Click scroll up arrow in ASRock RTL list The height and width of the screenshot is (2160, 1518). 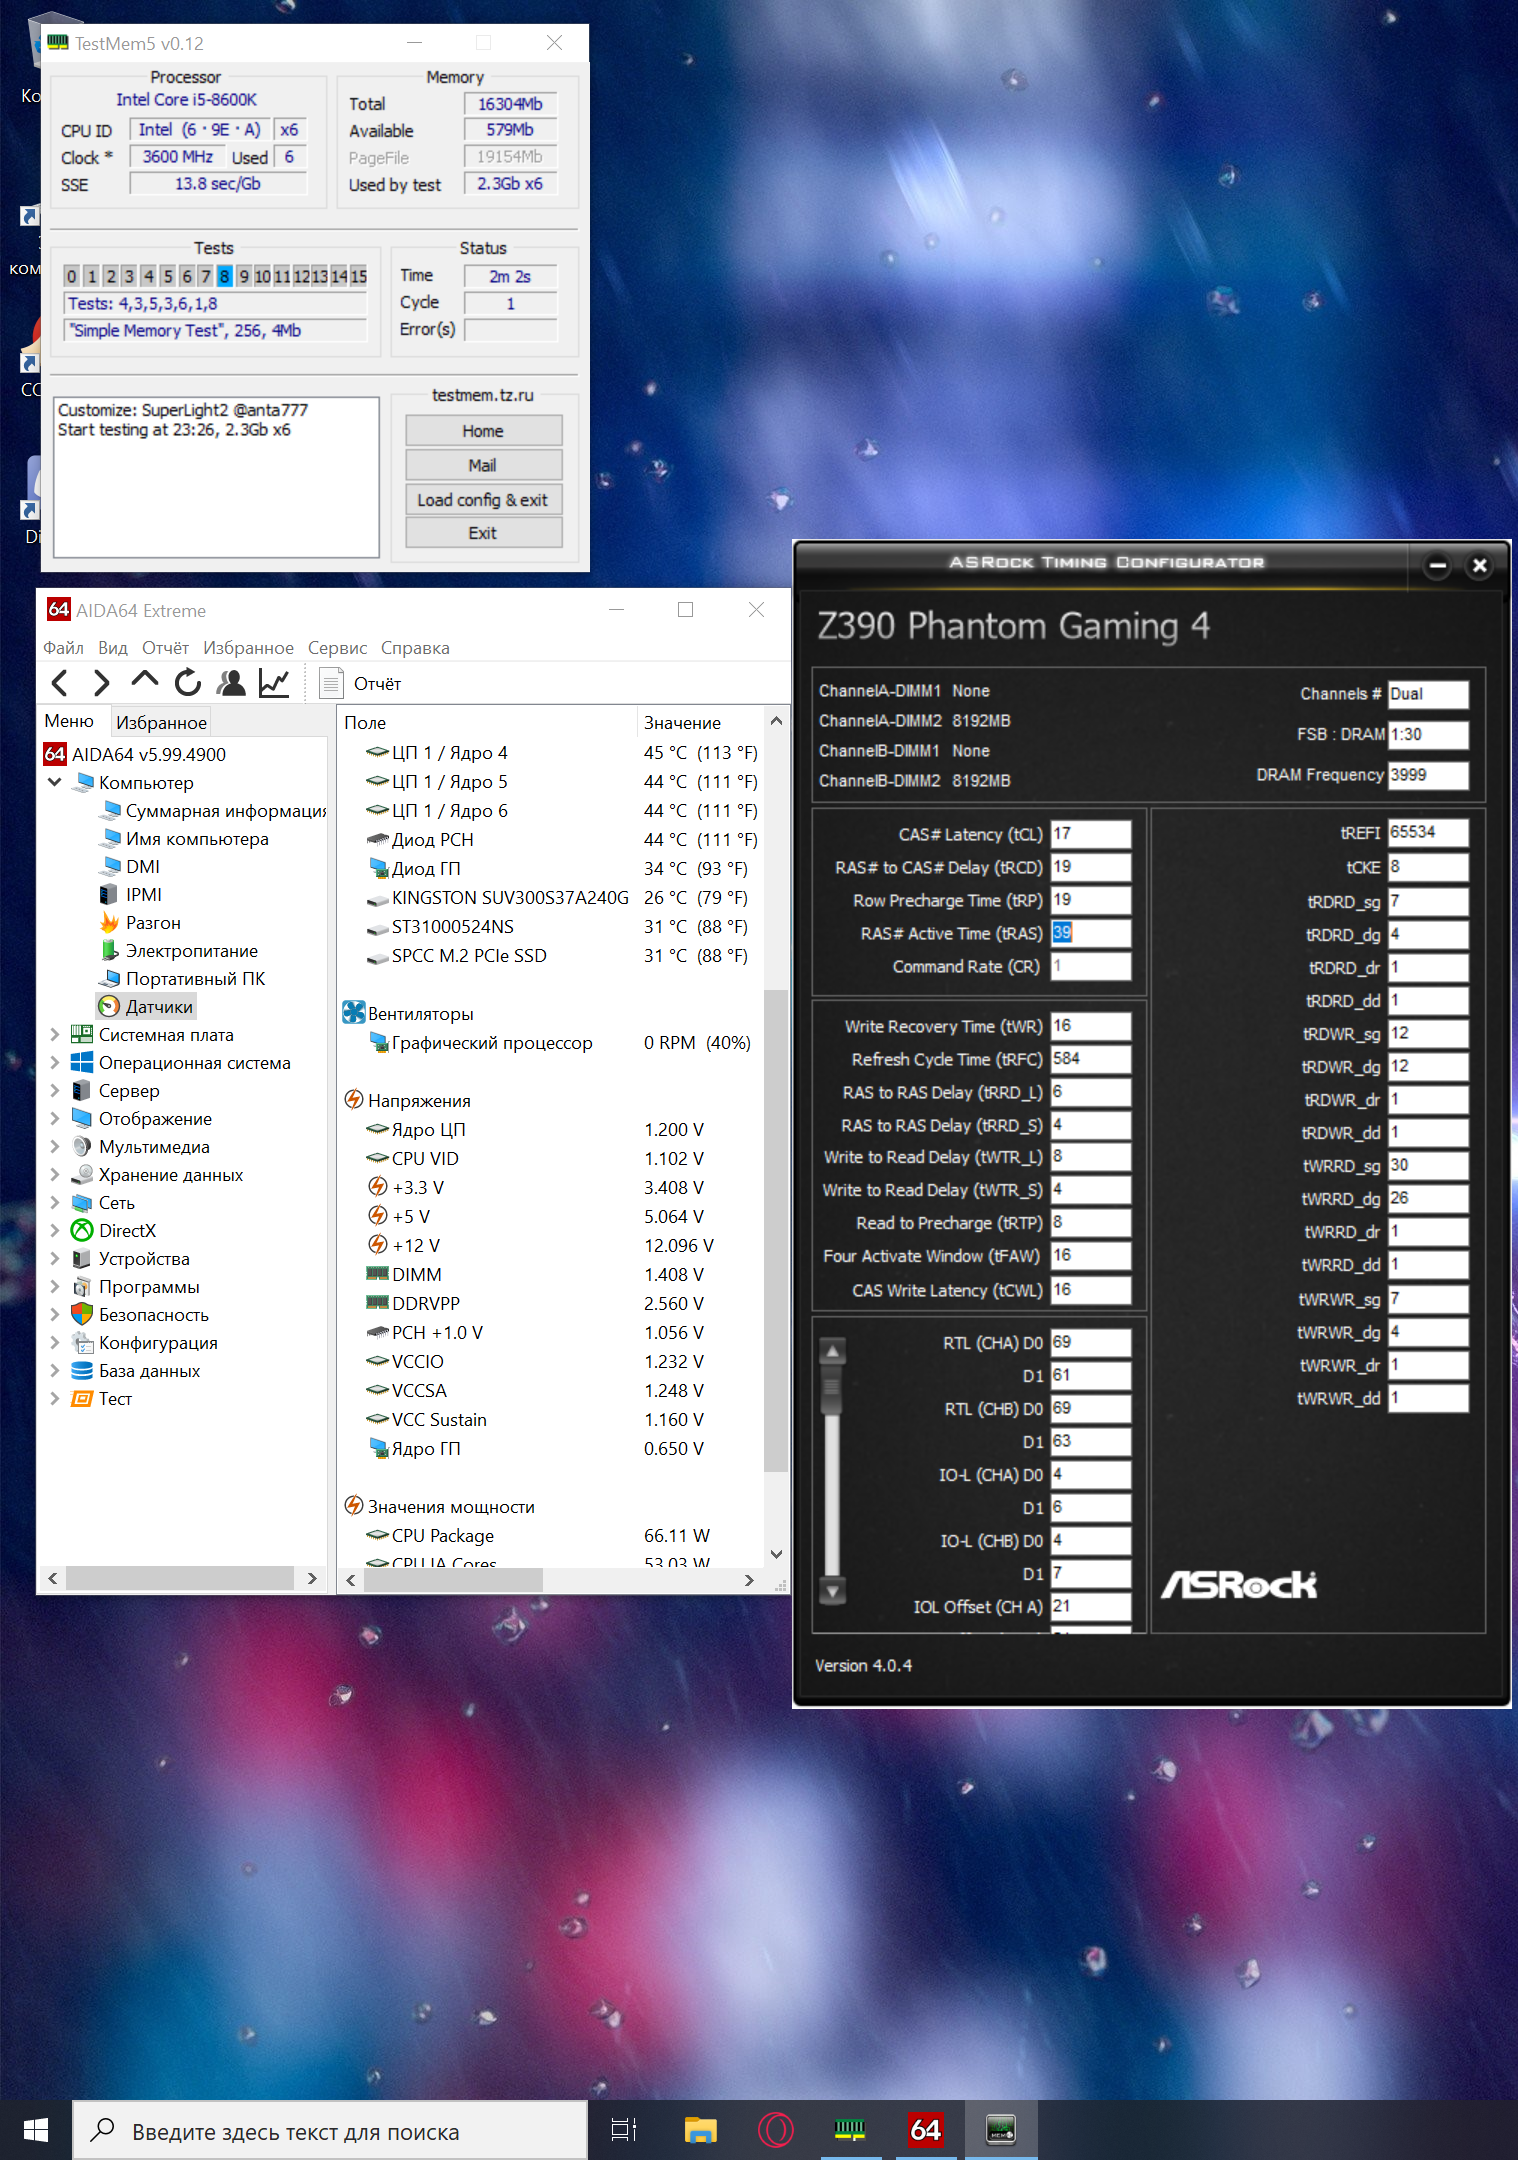pyautogui.click(x=832, y=1352)
